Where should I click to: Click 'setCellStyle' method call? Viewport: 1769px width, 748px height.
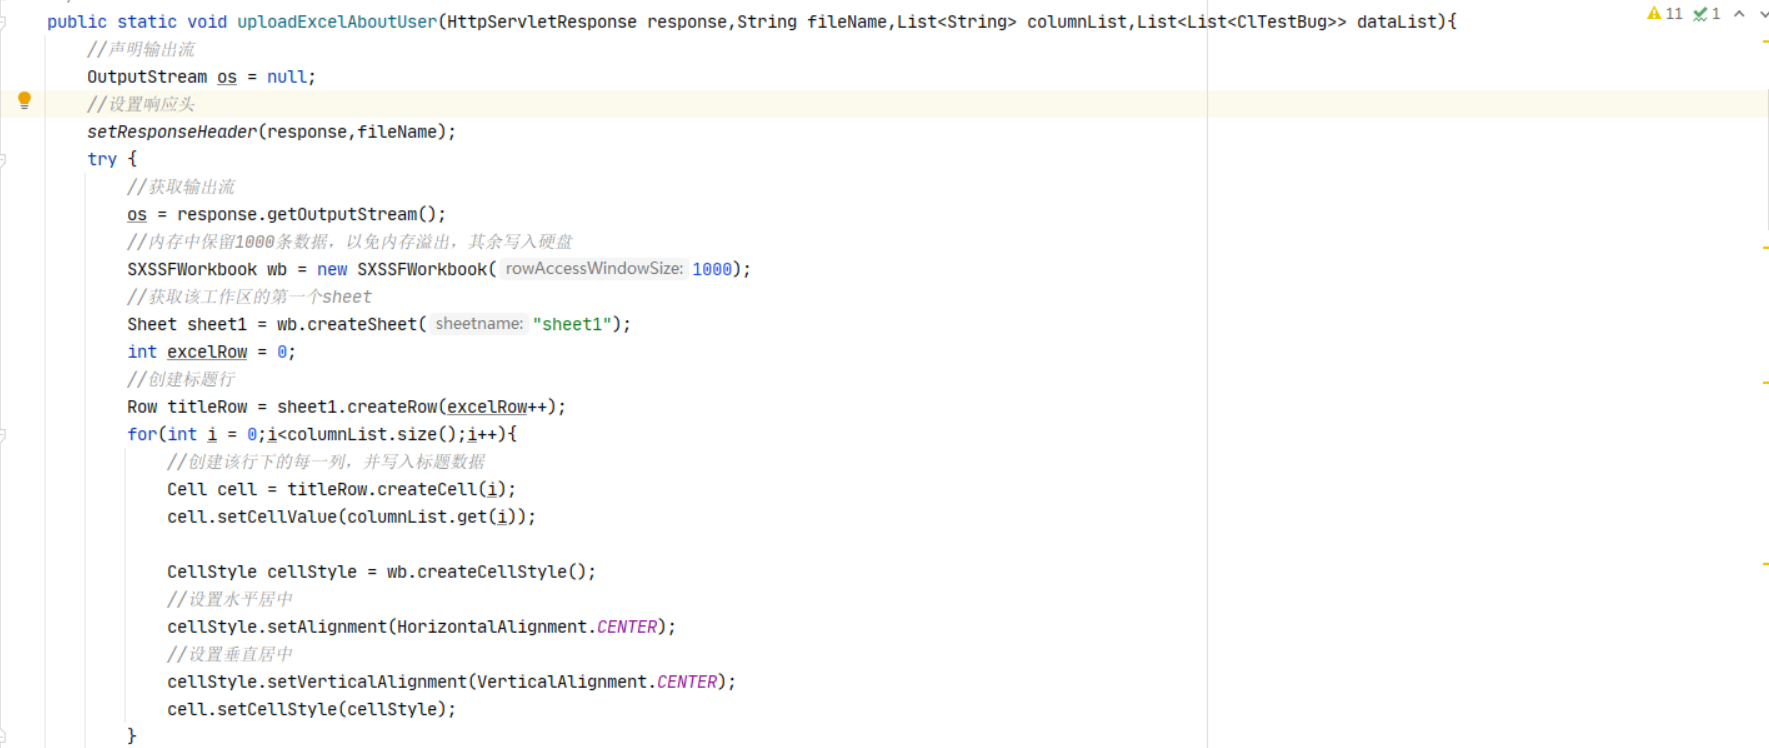277,709
